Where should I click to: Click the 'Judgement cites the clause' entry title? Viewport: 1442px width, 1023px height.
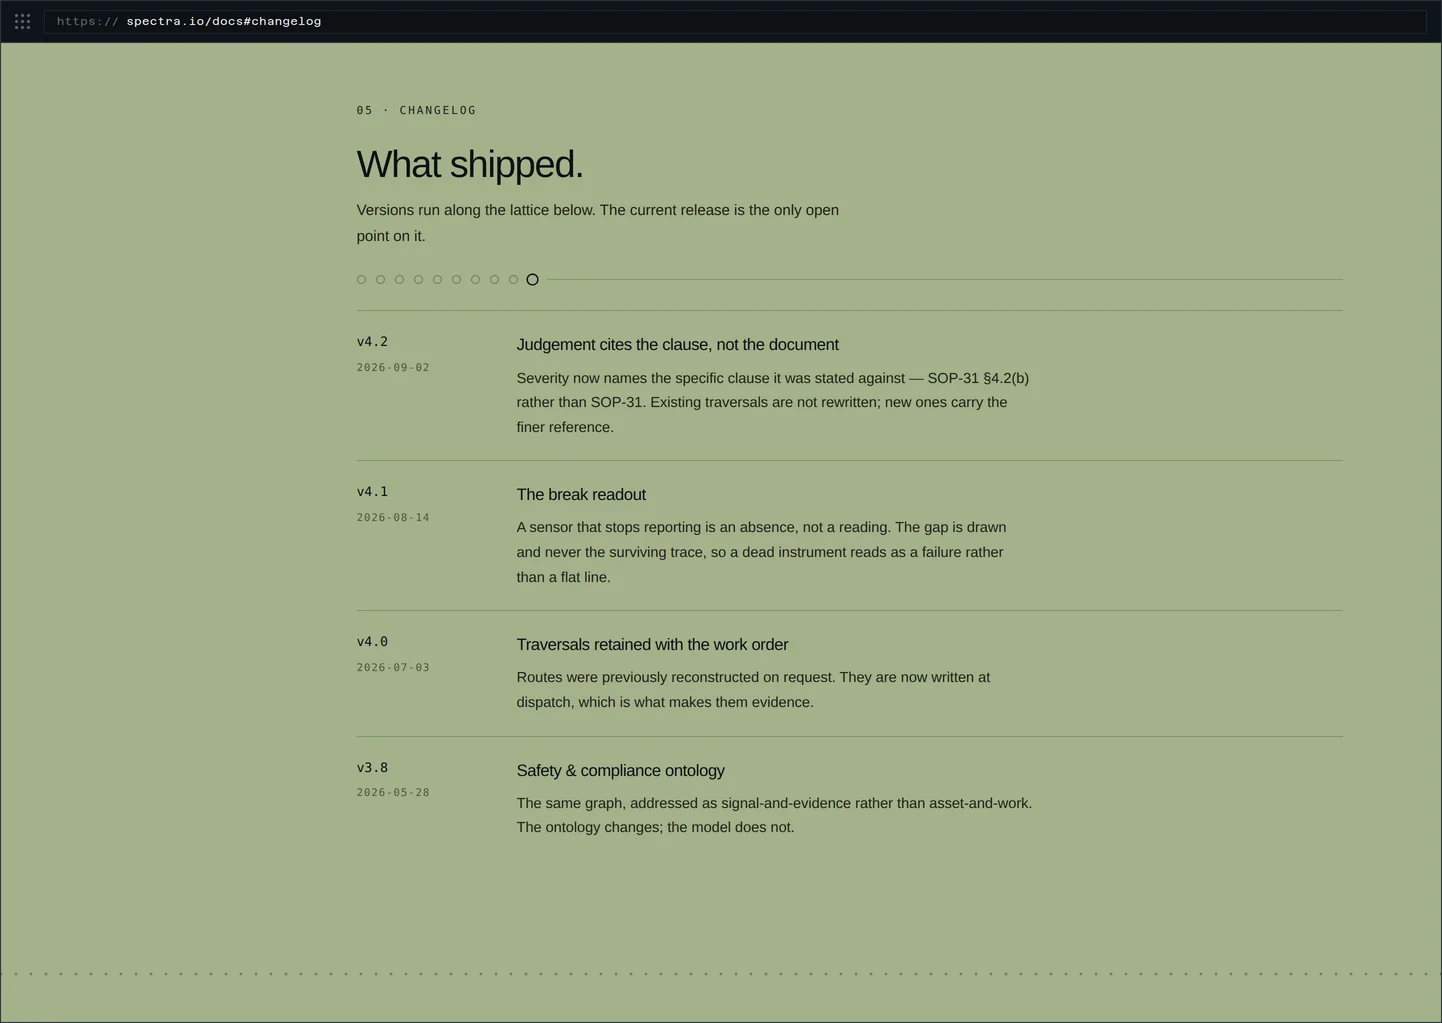click(x=677, y=345)
